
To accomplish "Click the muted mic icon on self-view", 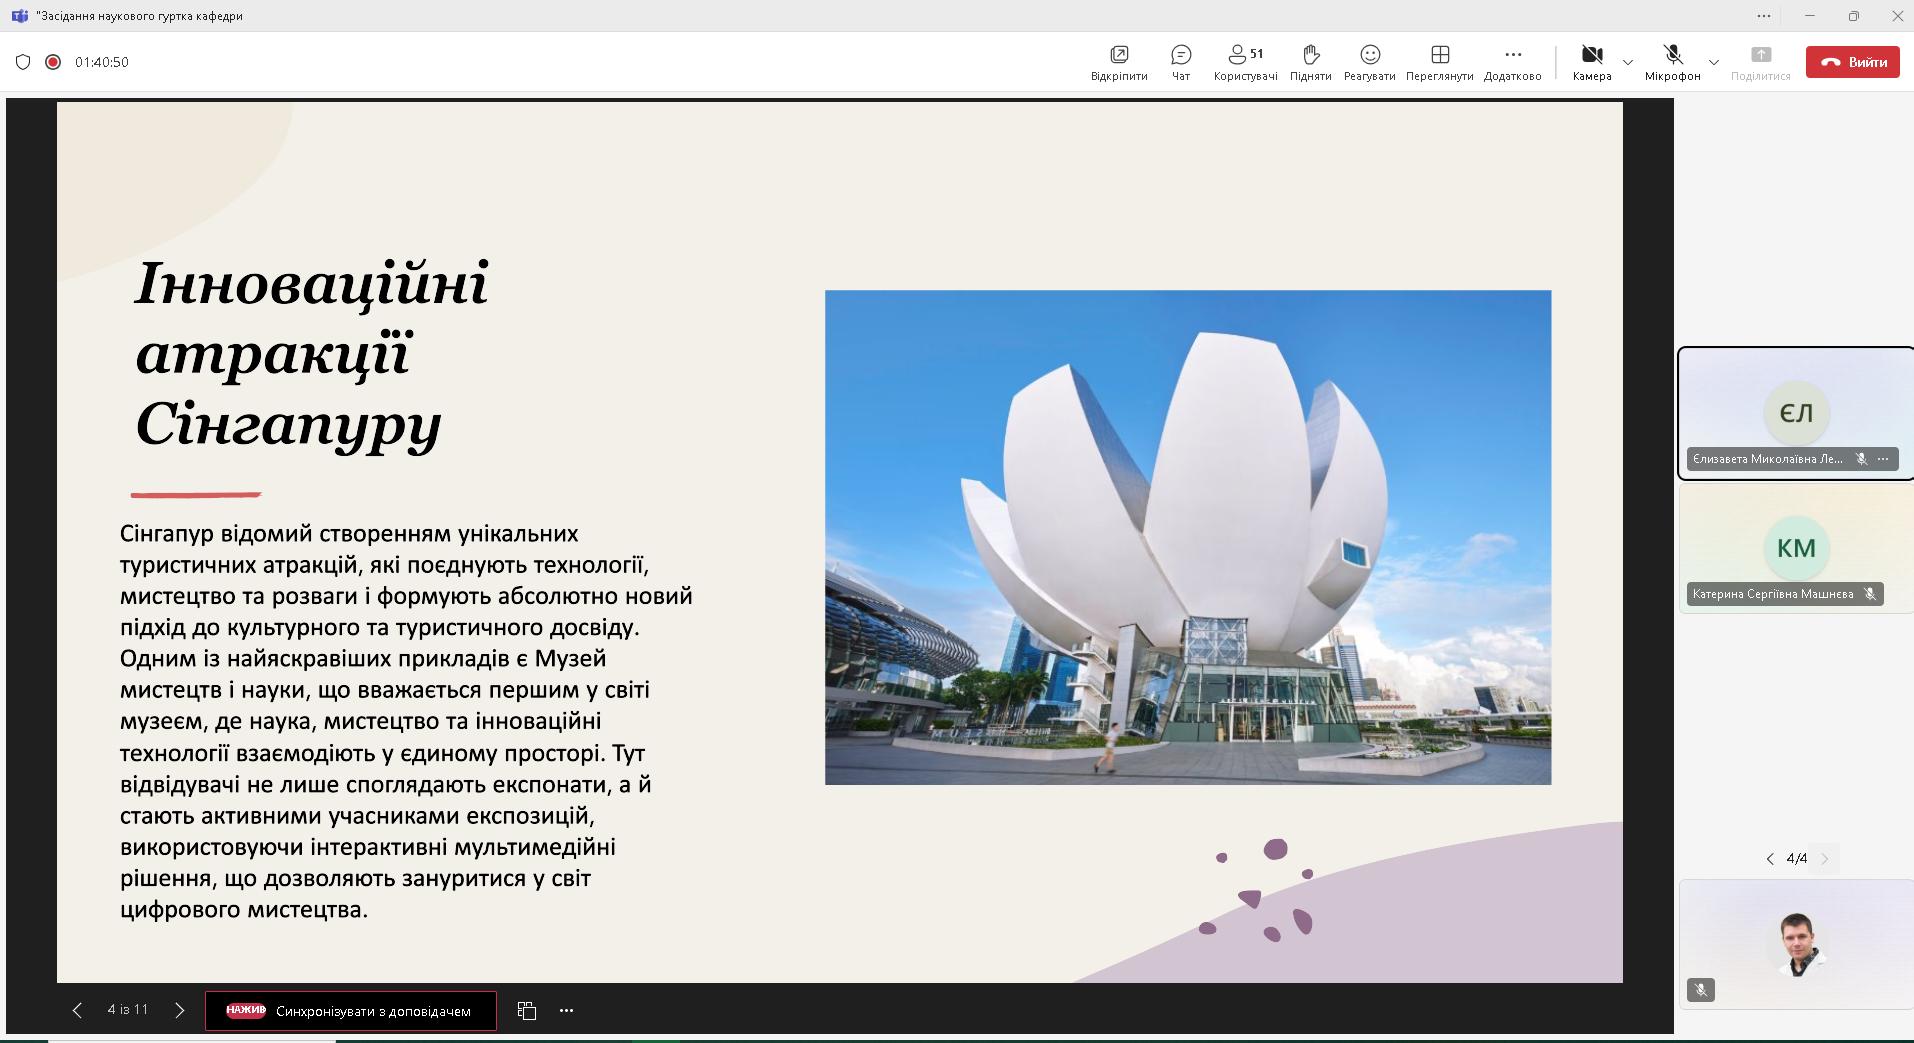I will pos(1700,989).
